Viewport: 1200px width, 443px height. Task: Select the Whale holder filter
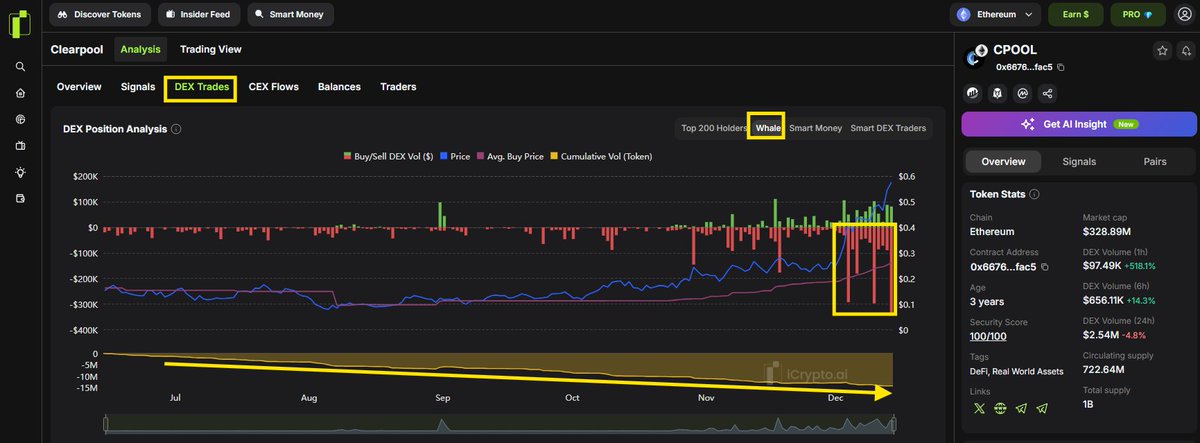point(768,127)
